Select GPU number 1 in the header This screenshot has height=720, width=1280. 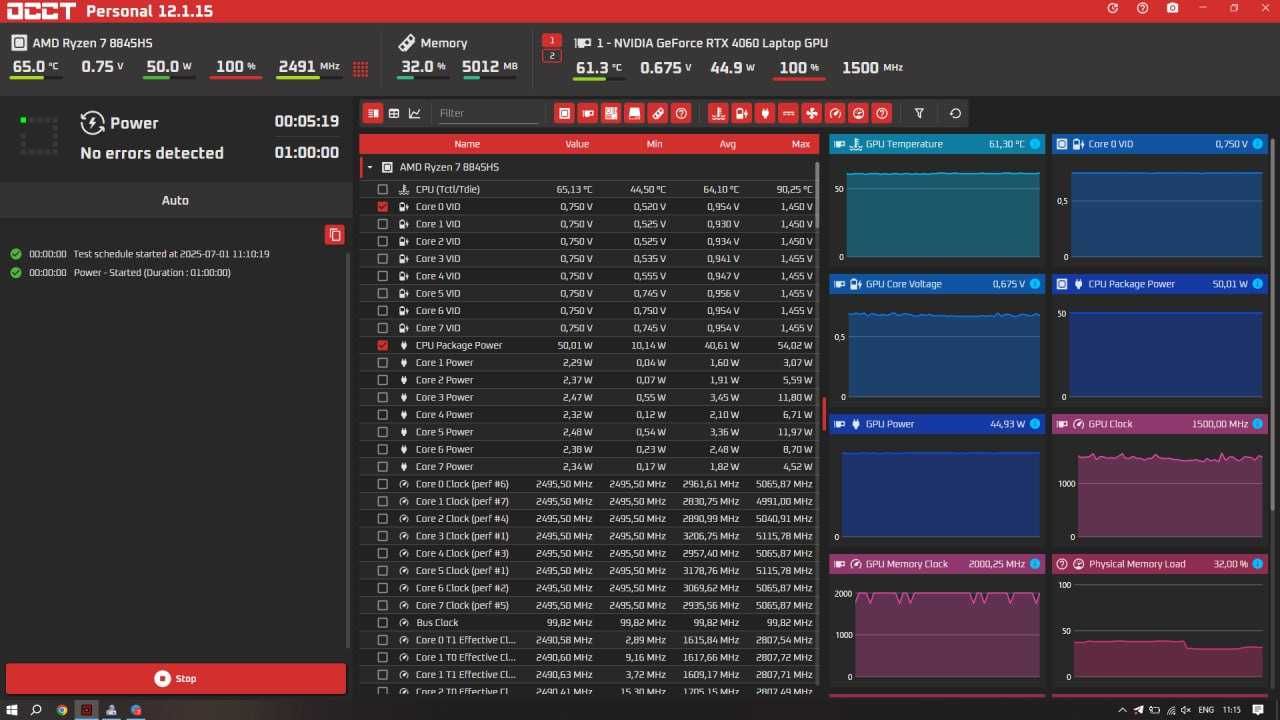click(551, 41)
